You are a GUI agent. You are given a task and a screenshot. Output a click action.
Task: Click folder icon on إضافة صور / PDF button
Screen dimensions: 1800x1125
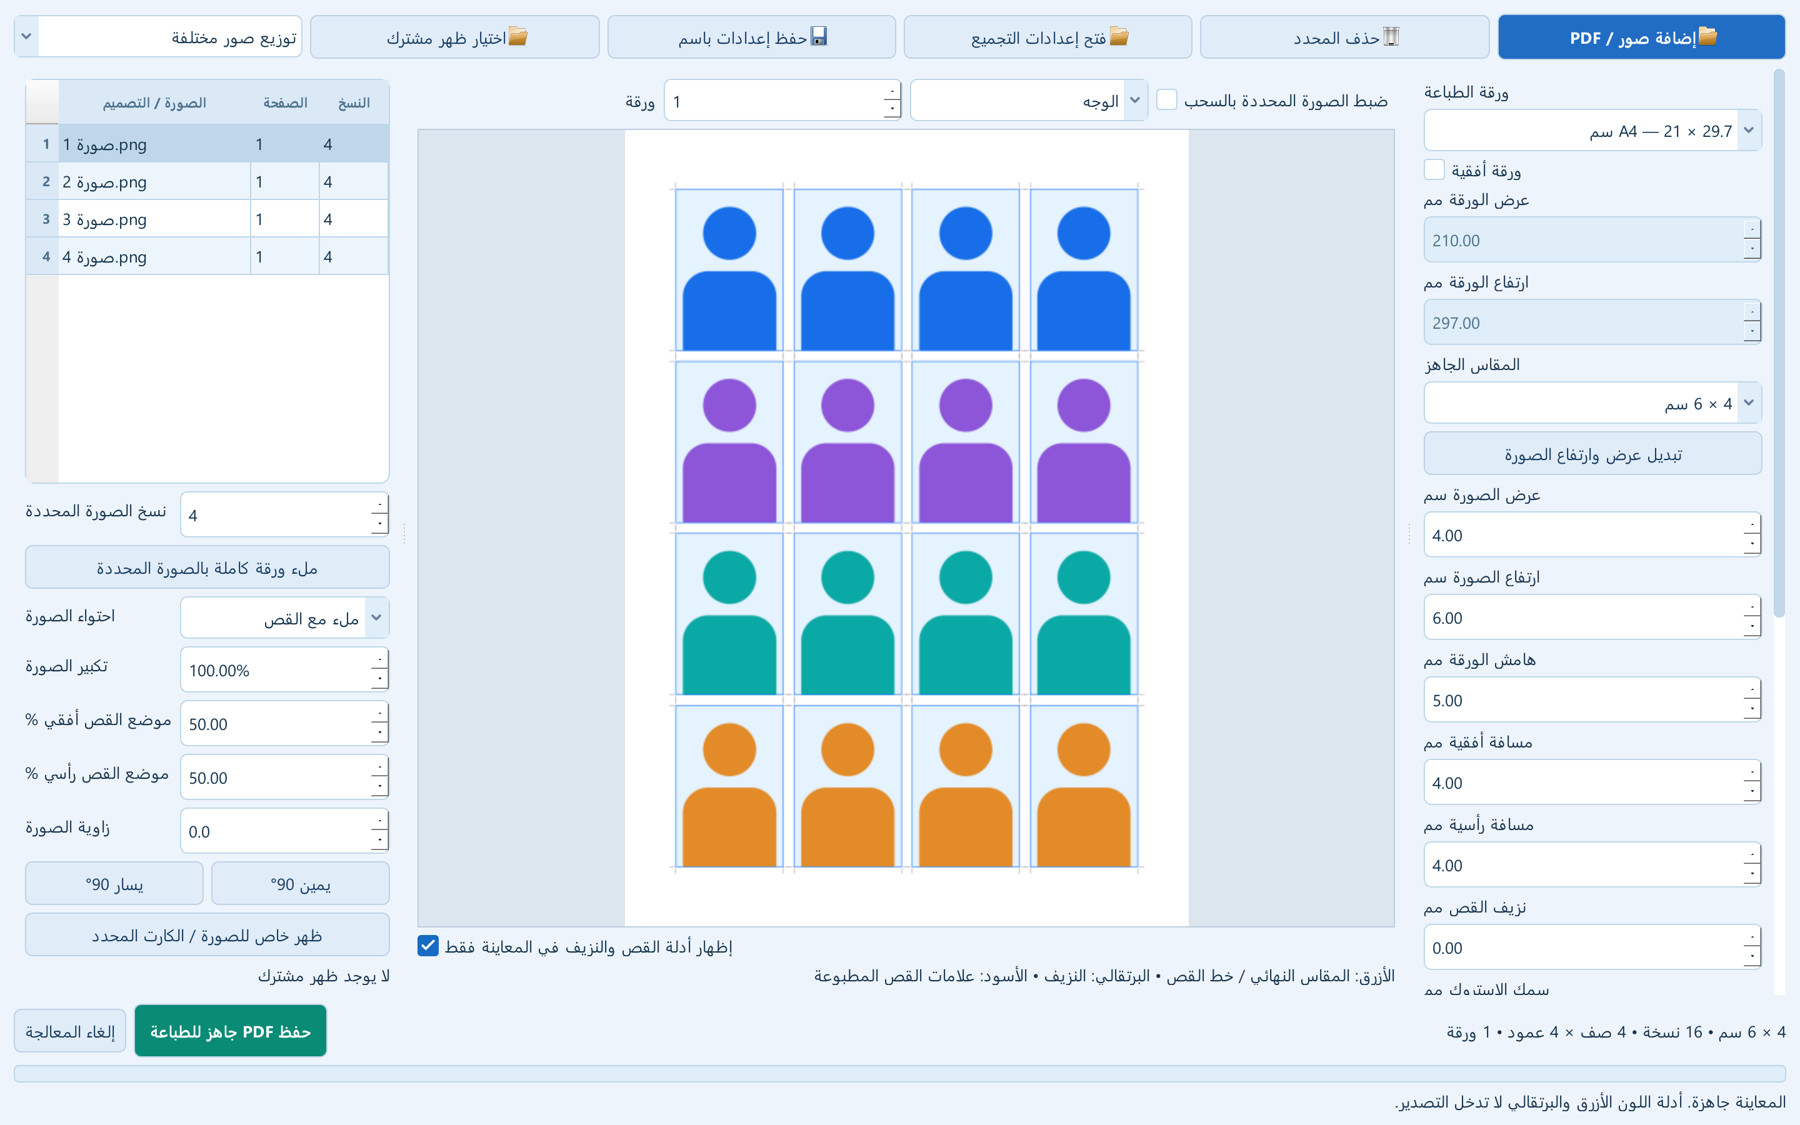[x=1708, y=37]
